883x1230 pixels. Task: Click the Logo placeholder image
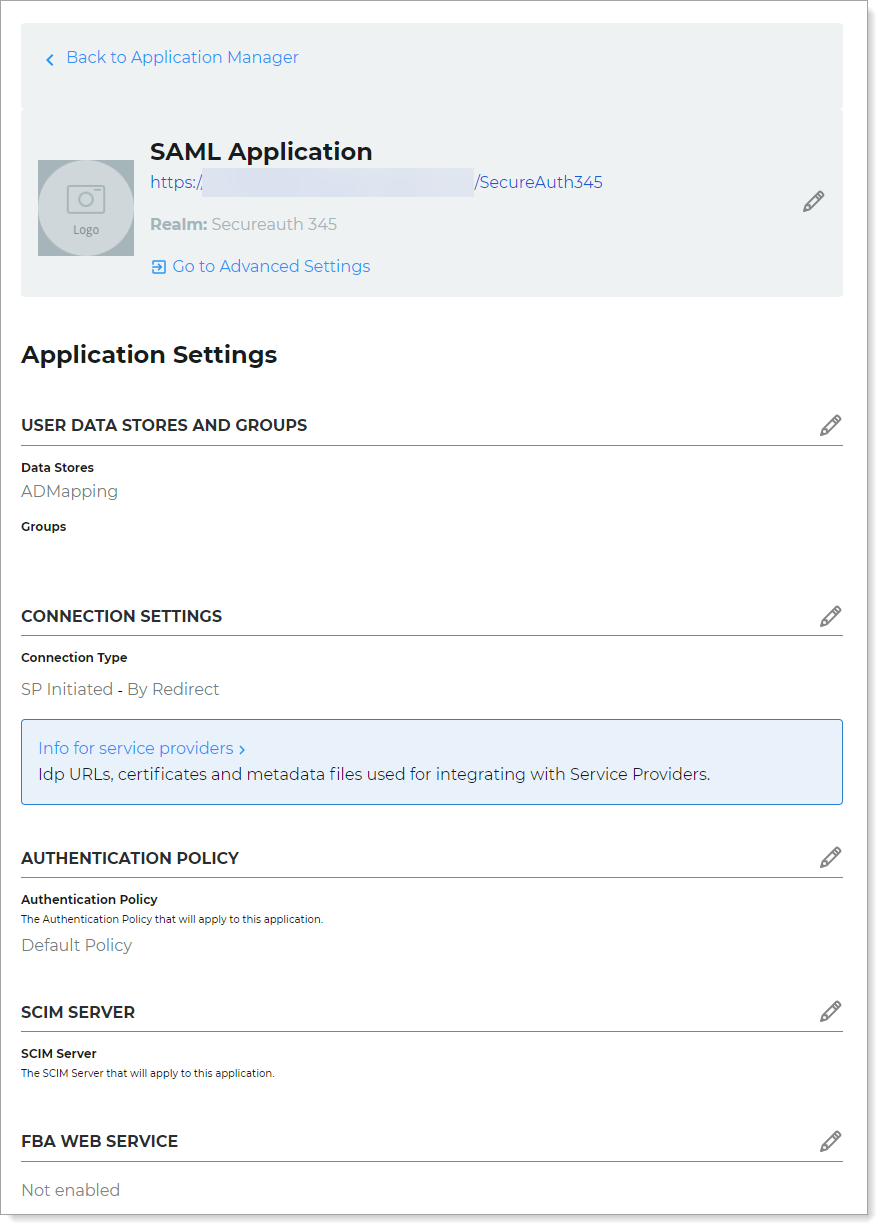pyautogui.click(x=86, y=208)
